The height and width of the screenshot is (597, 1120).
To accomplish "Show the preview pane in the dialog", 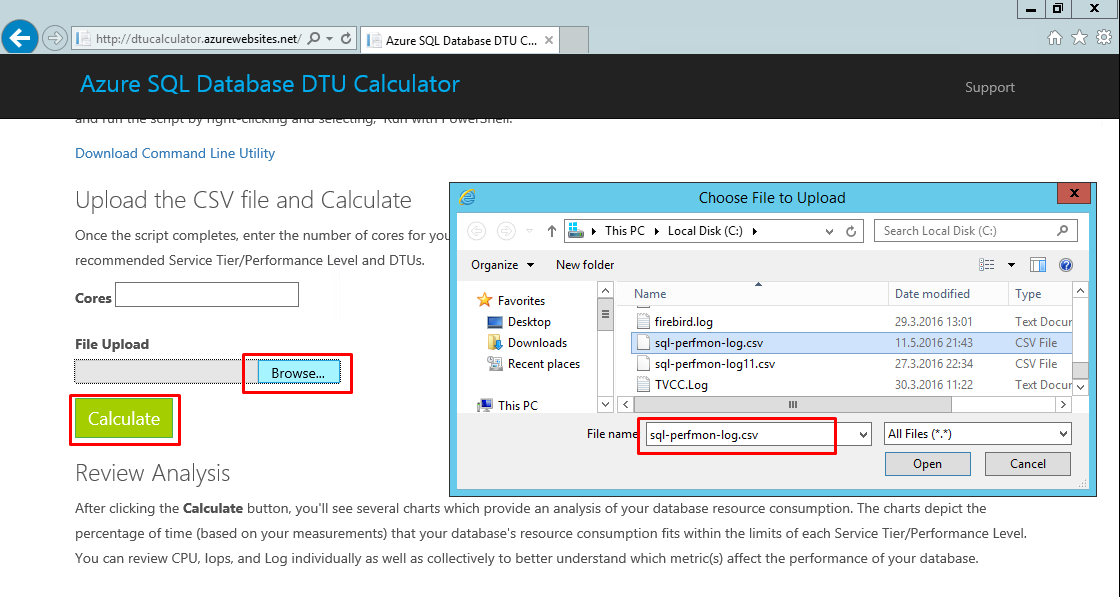I will click(x=1038, y=265).
